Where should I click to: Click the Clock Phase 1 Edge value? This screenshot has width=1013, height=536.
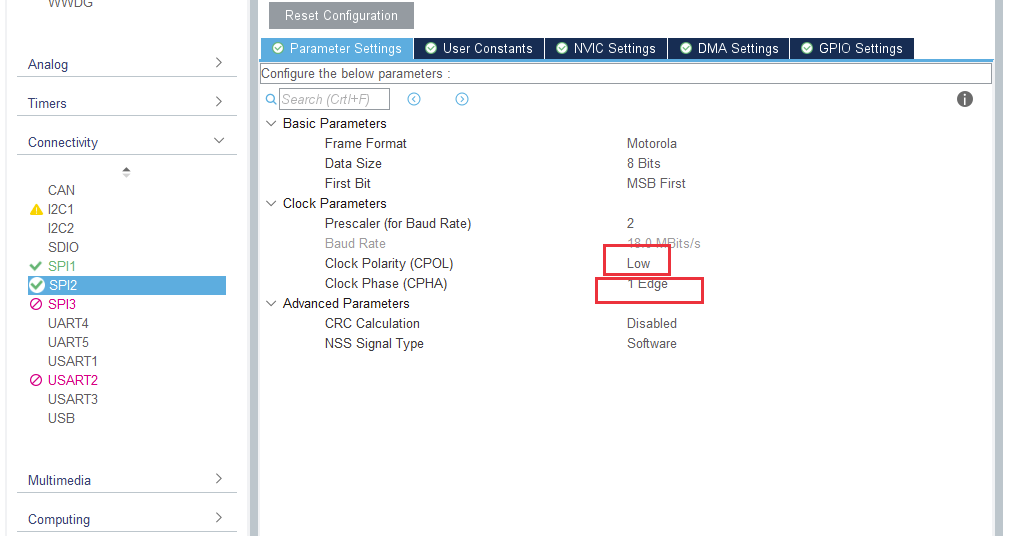coord(647,283)
